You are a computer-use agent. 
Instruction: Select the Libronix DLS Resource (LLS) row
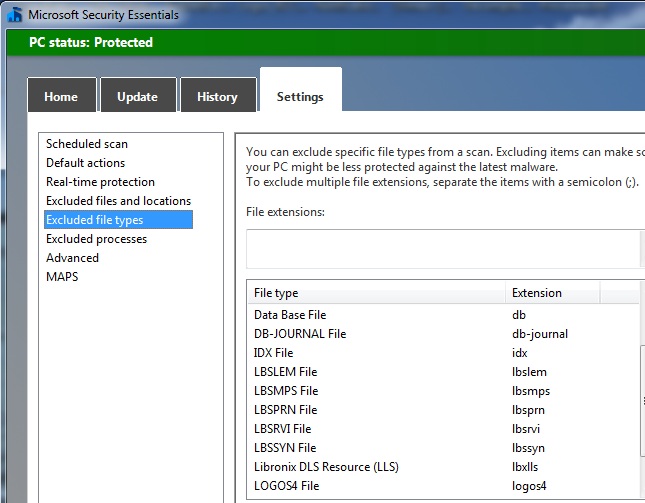pyautogui.click(x=443, y=467)
